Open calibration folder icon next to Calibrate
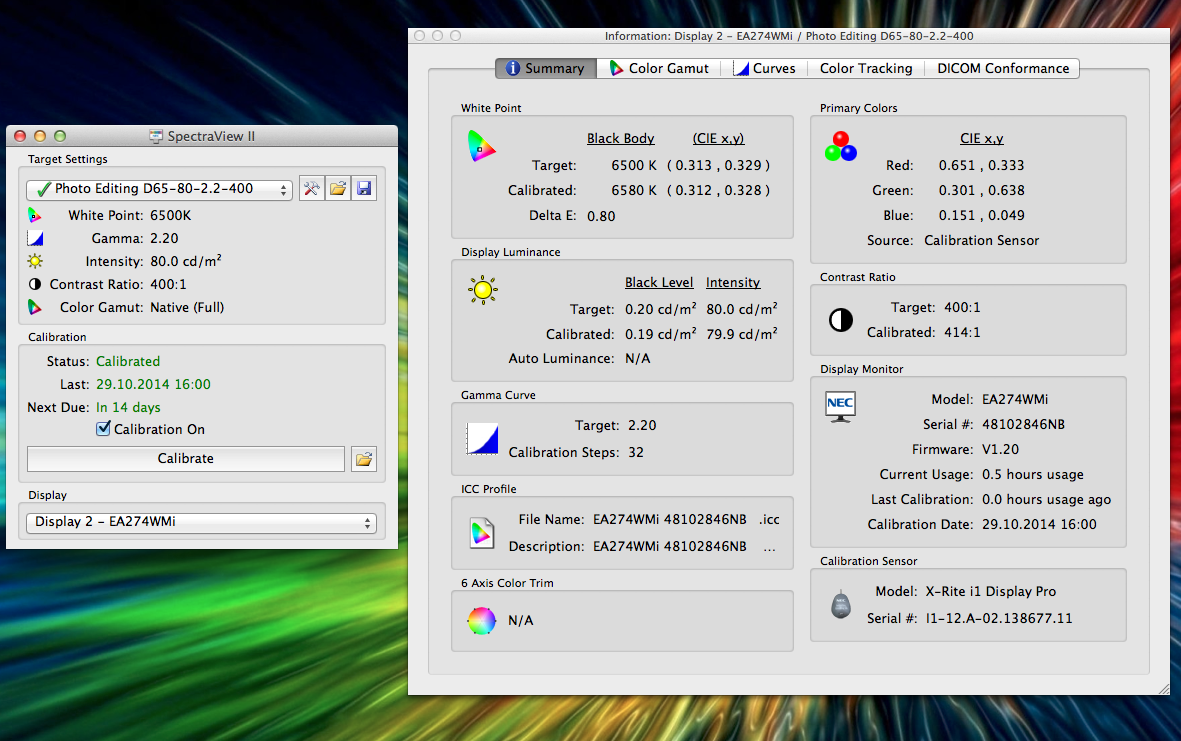This screenshot has width=1181, height=741. (x=364, y=459)
